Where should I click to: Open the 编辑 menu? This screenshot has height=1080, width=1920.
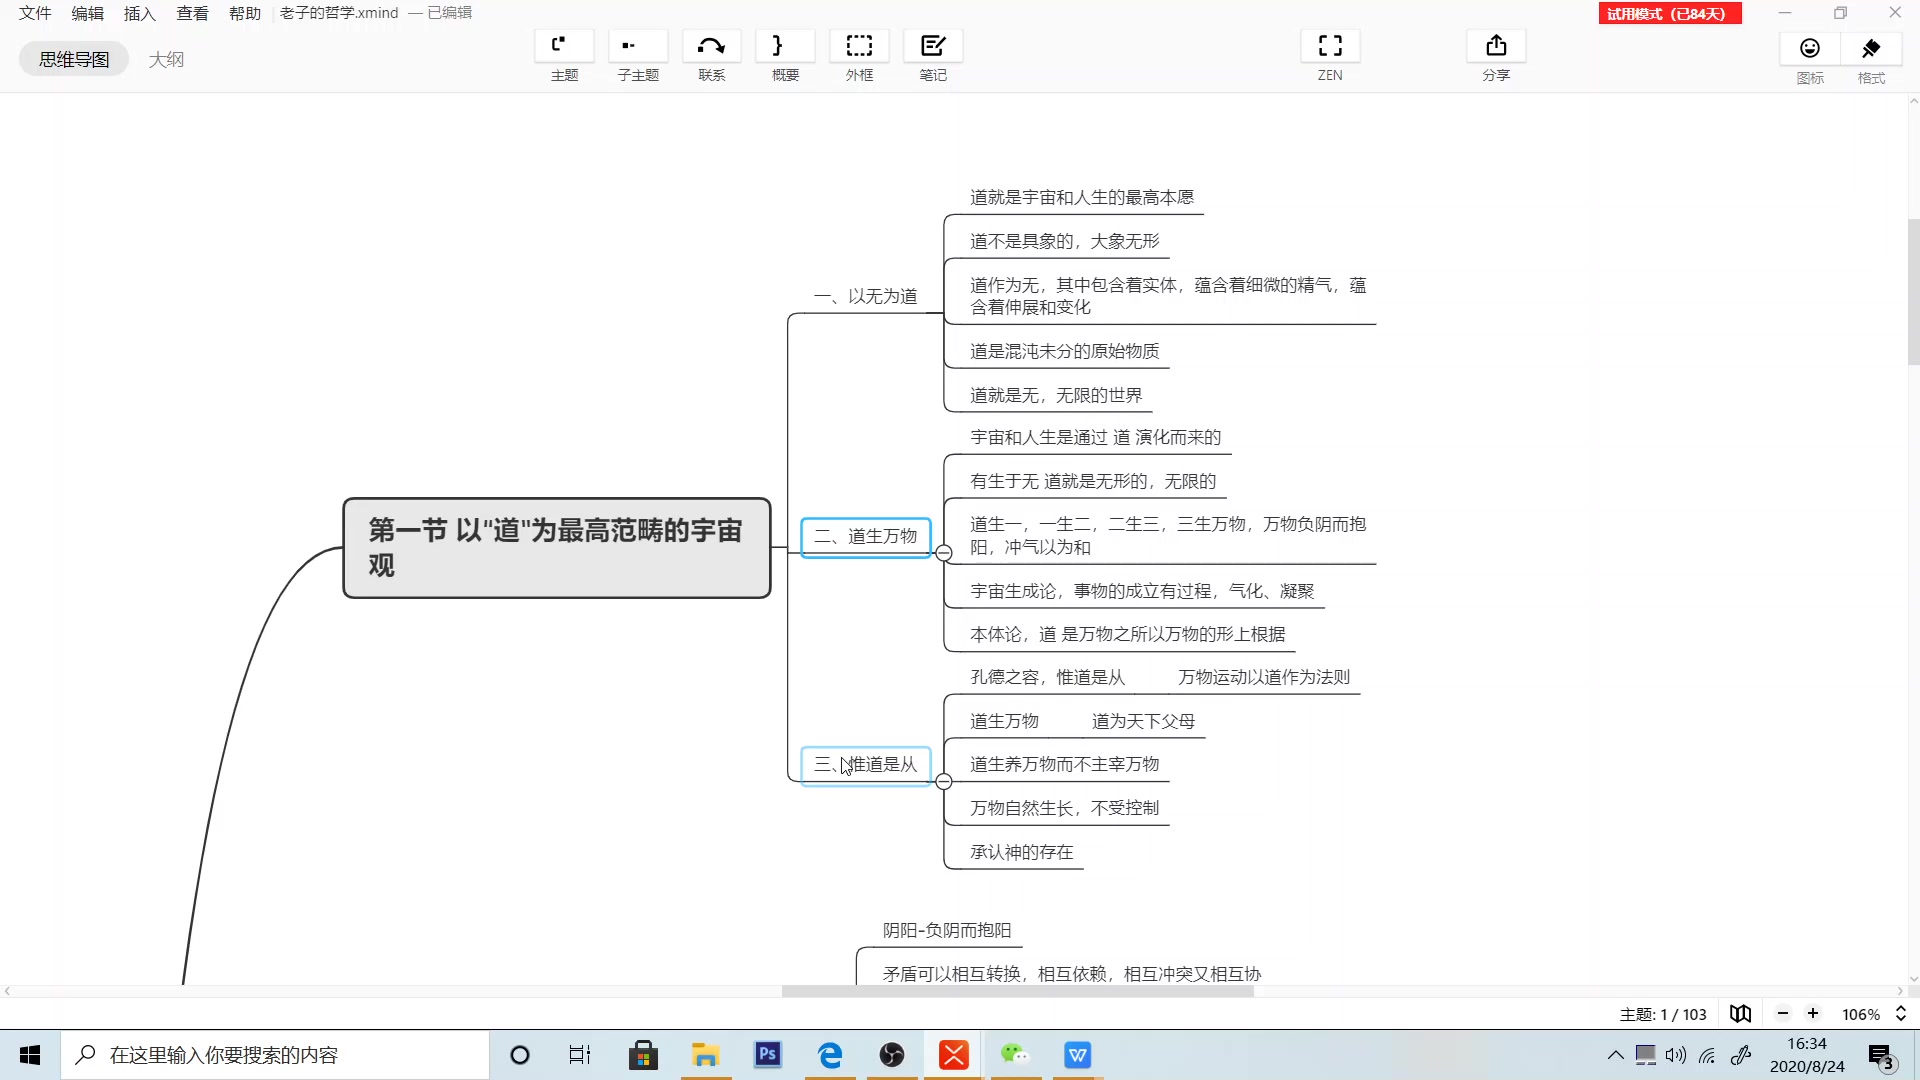pos(88,13)
